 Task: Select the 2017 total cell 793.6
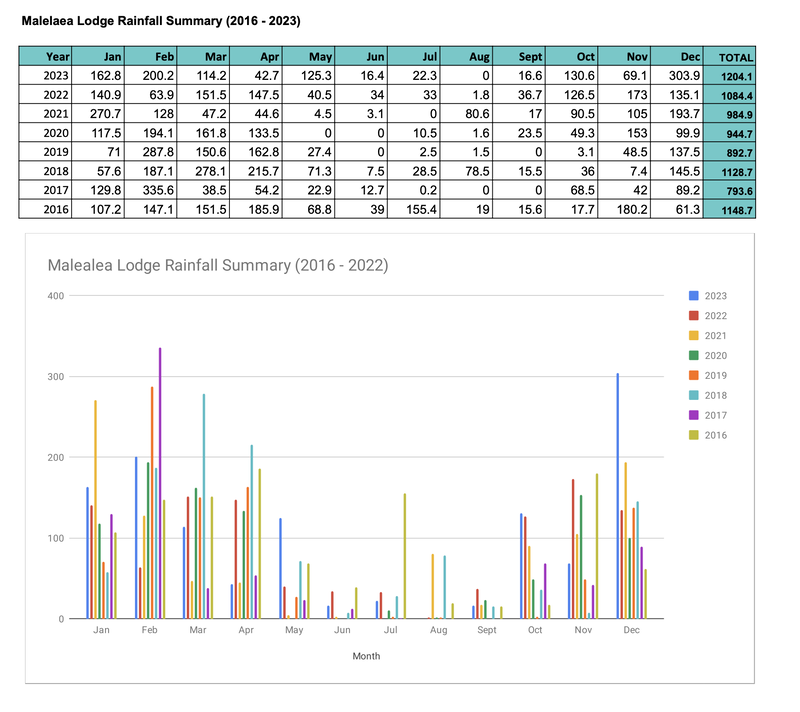click(x=729, y=190)
